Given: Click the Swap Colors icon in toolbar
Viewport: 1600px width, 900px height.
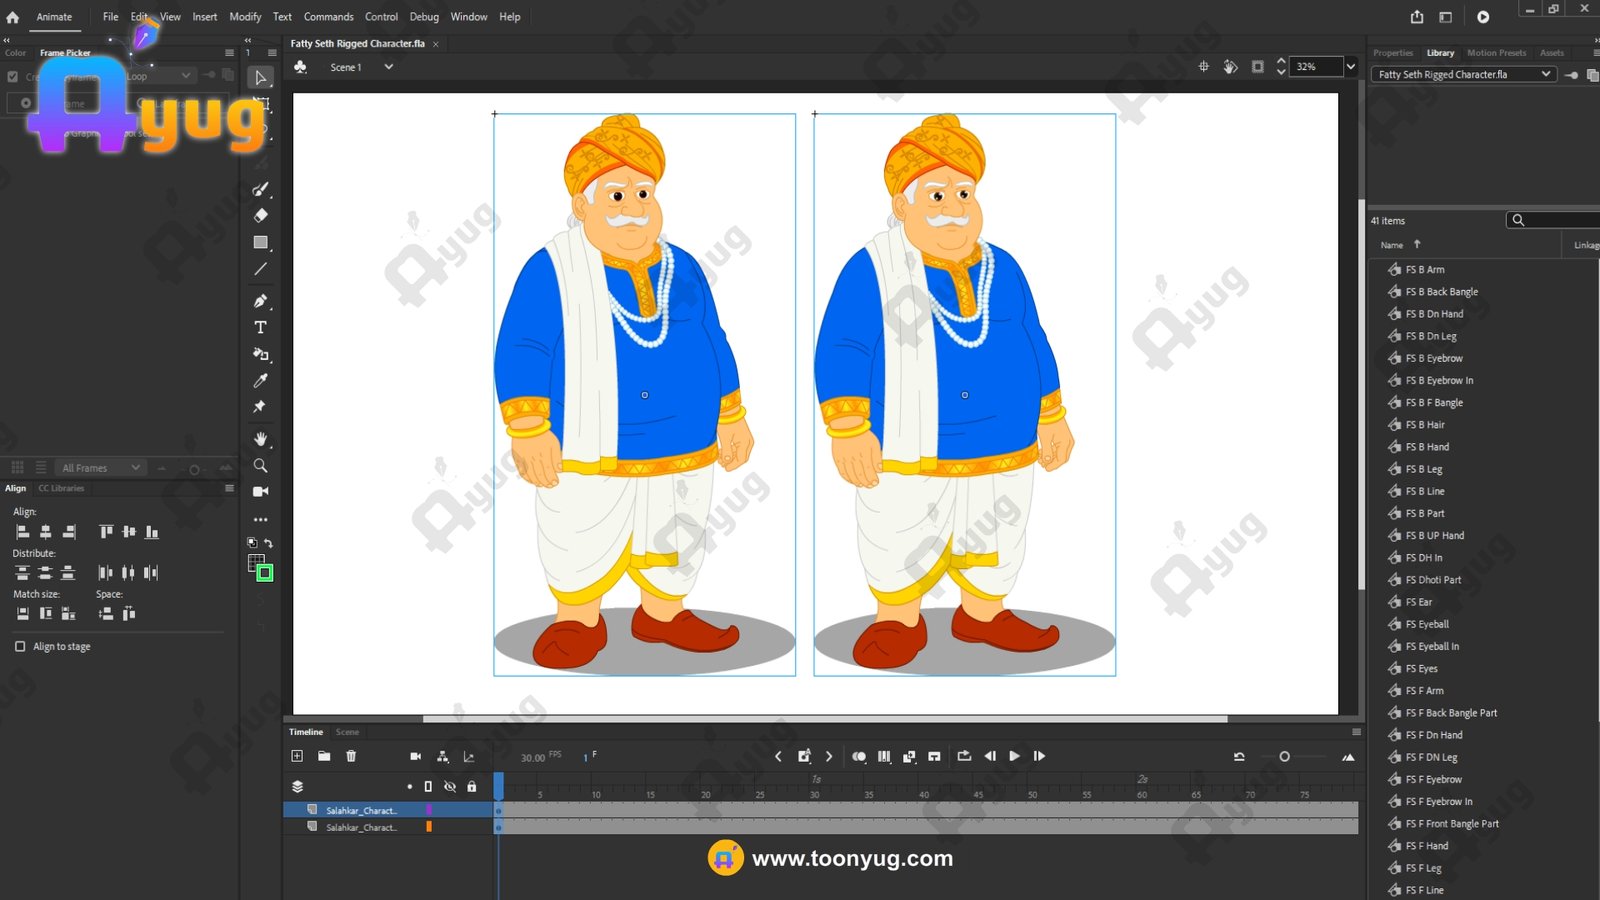Looking at the screenshot, I should [268, 543].
